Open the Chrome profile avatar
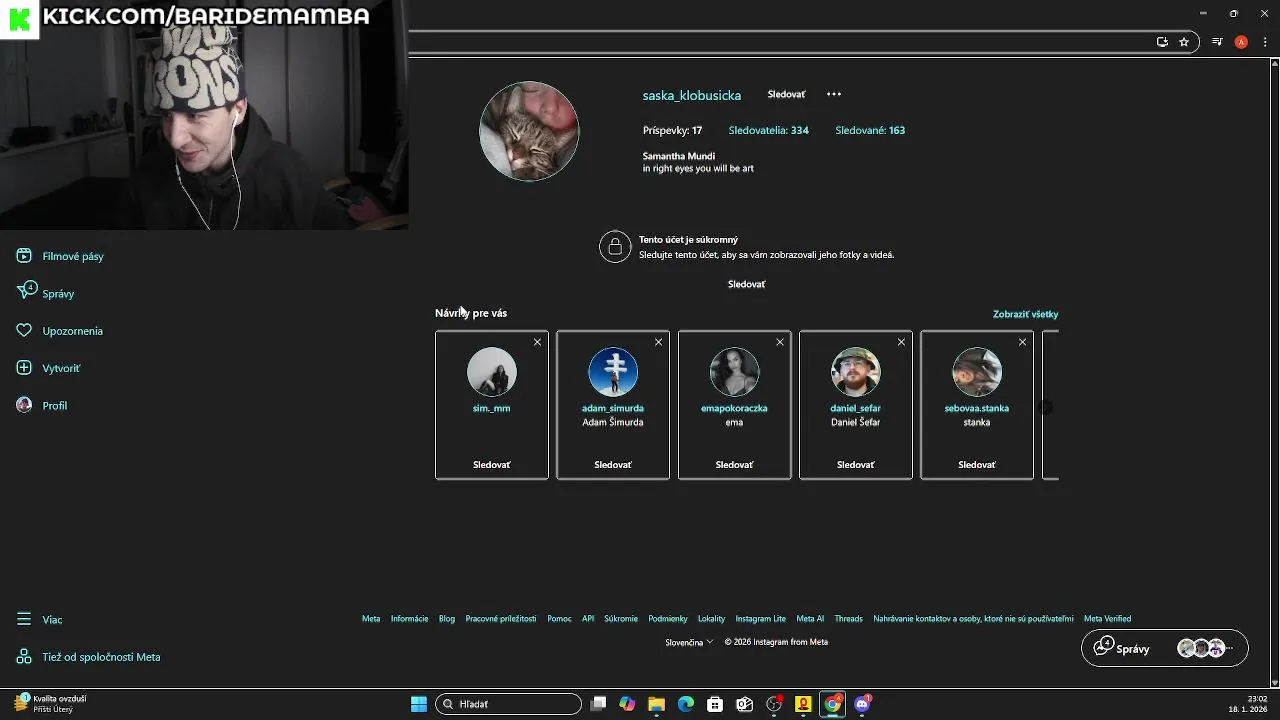 point(1241,42)
